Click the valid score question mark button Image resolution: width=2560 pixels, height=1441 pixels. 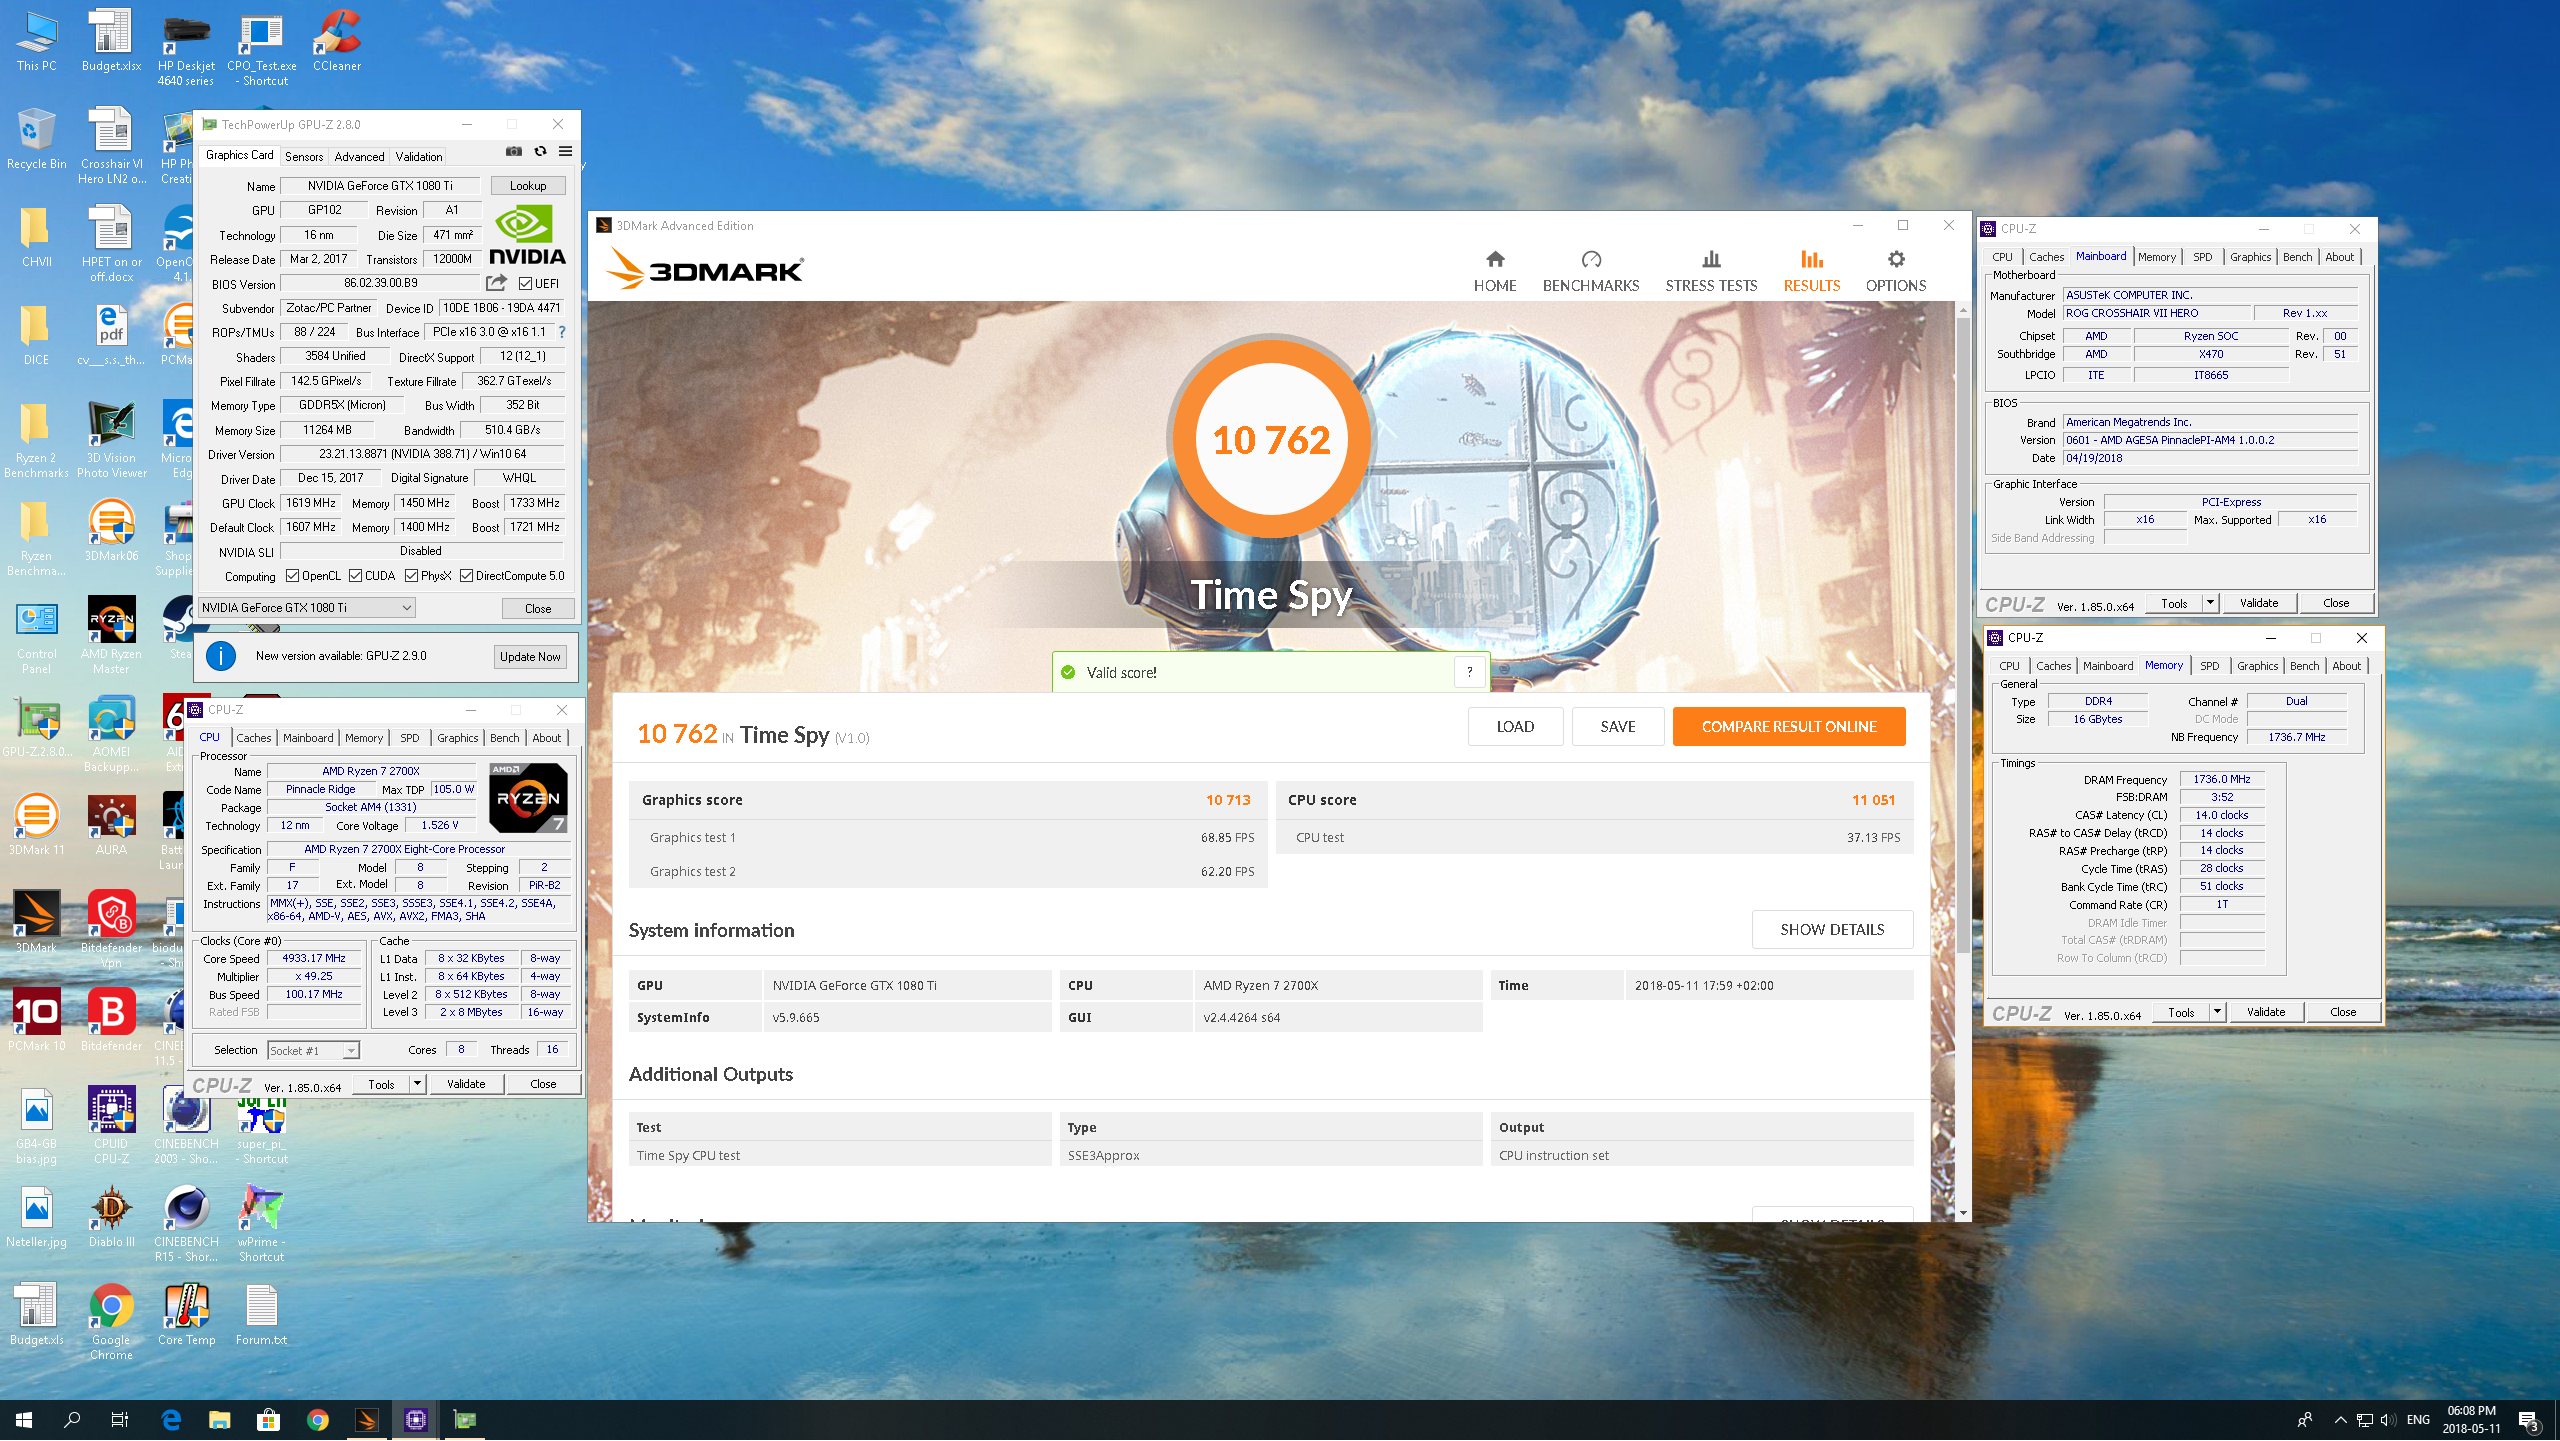click(x=1469, y=673)
